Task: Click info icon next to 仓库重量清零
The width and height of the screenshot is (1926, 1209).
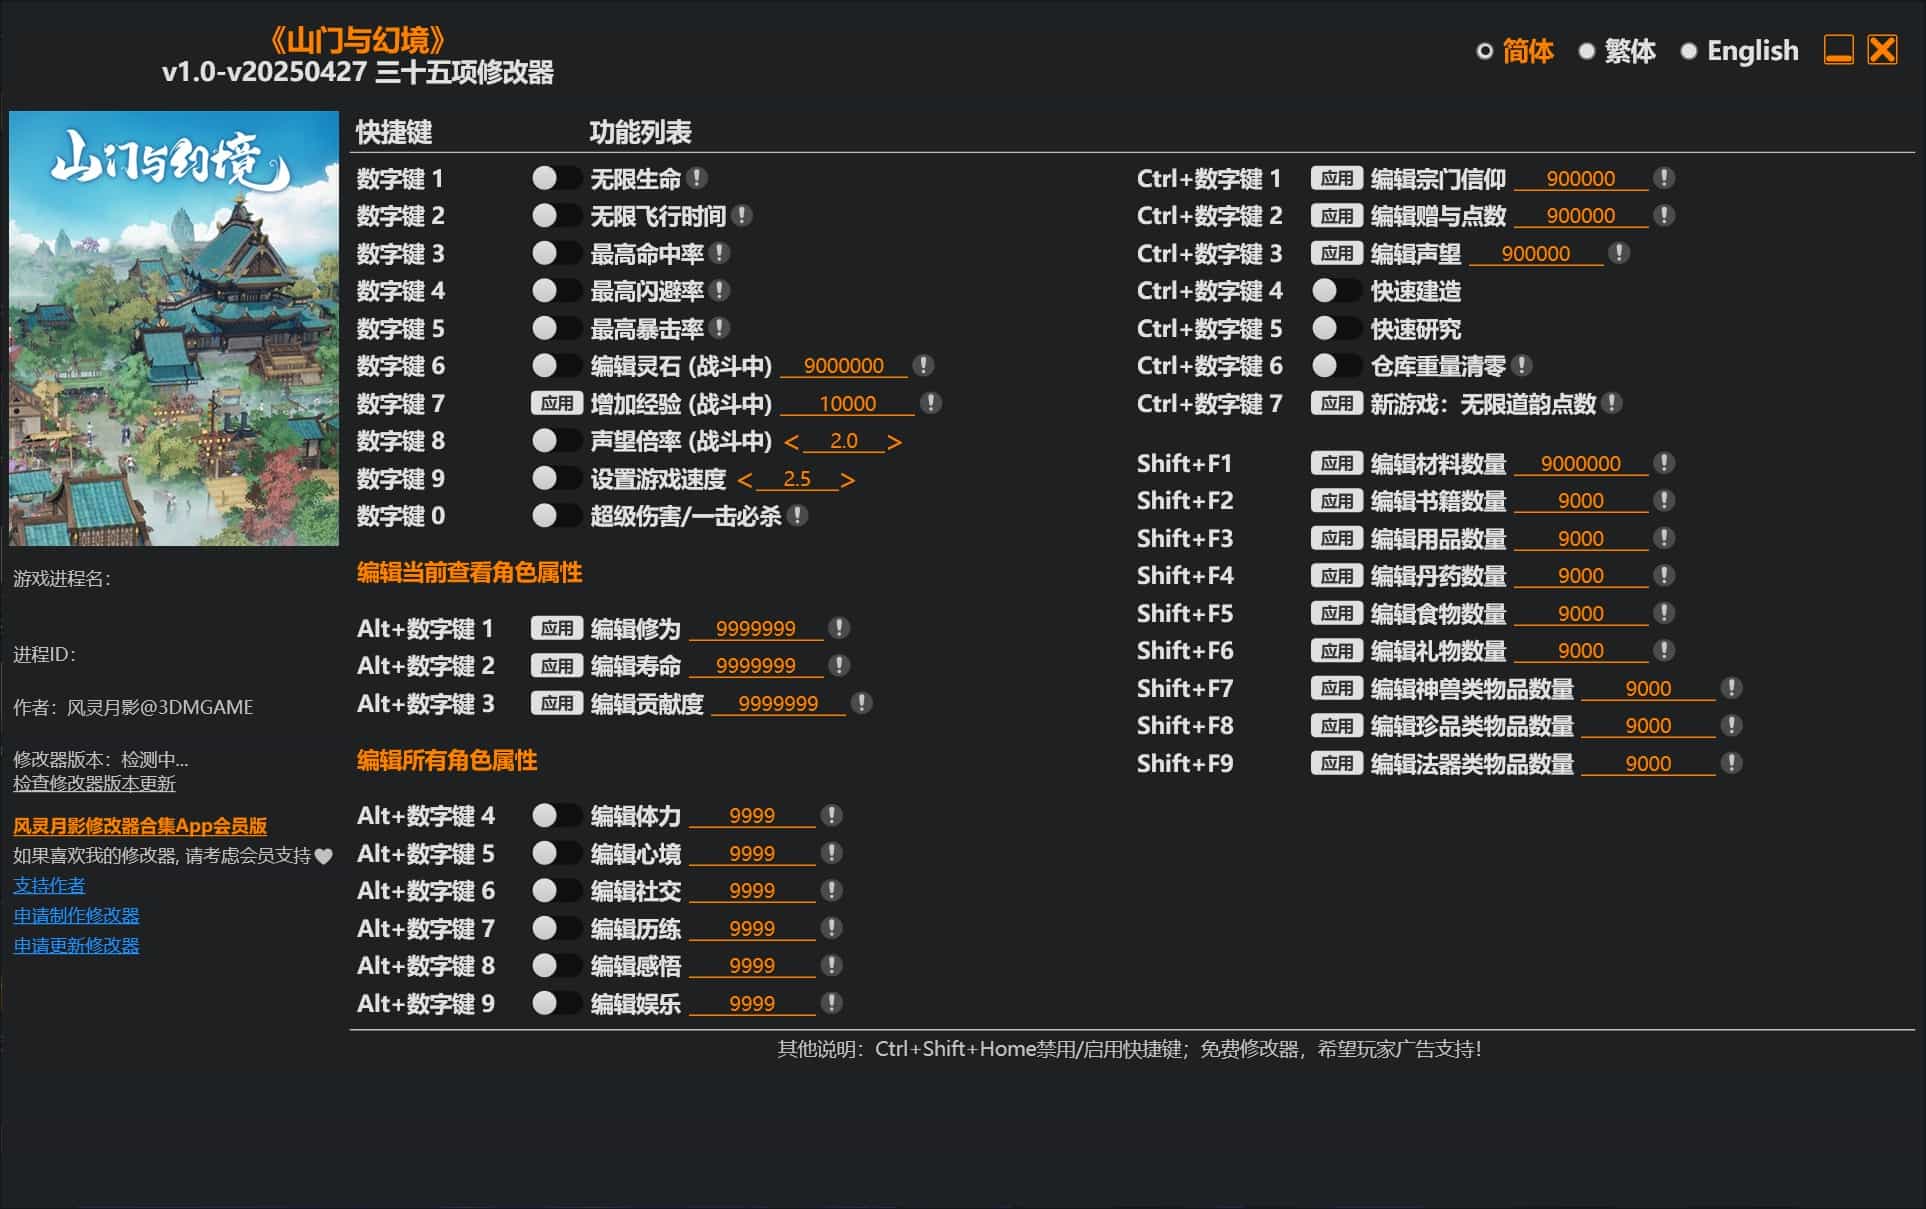Action: (1522, 366)
